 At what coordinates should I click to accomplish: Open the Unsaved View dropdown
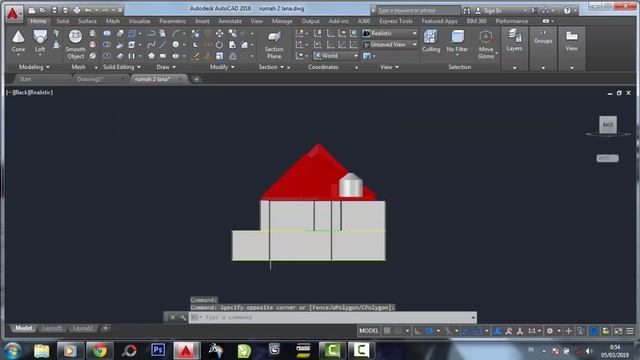(x=390, y=44)
